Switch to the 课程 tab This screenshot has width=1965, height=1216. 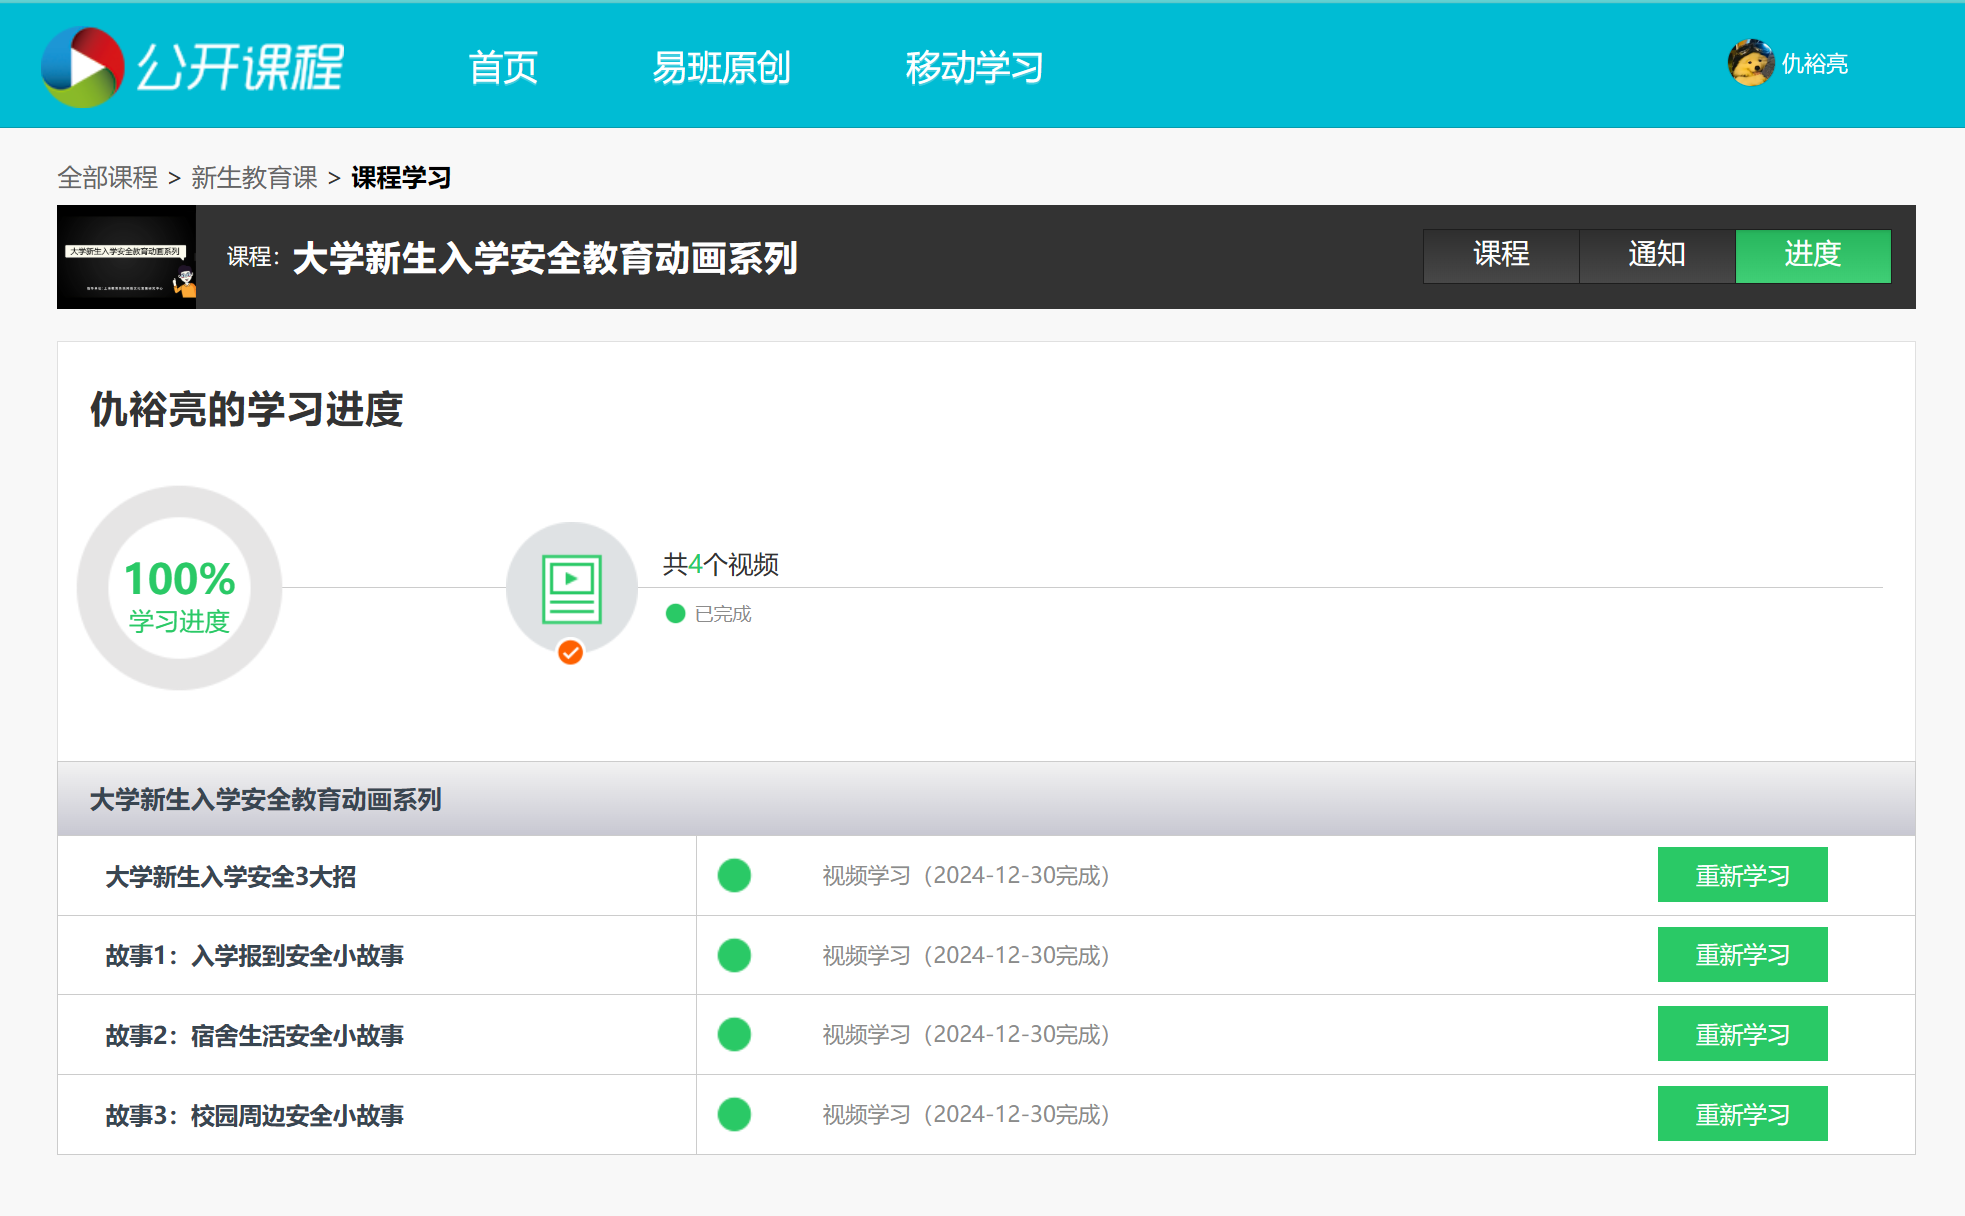[x=1501, y=256]
